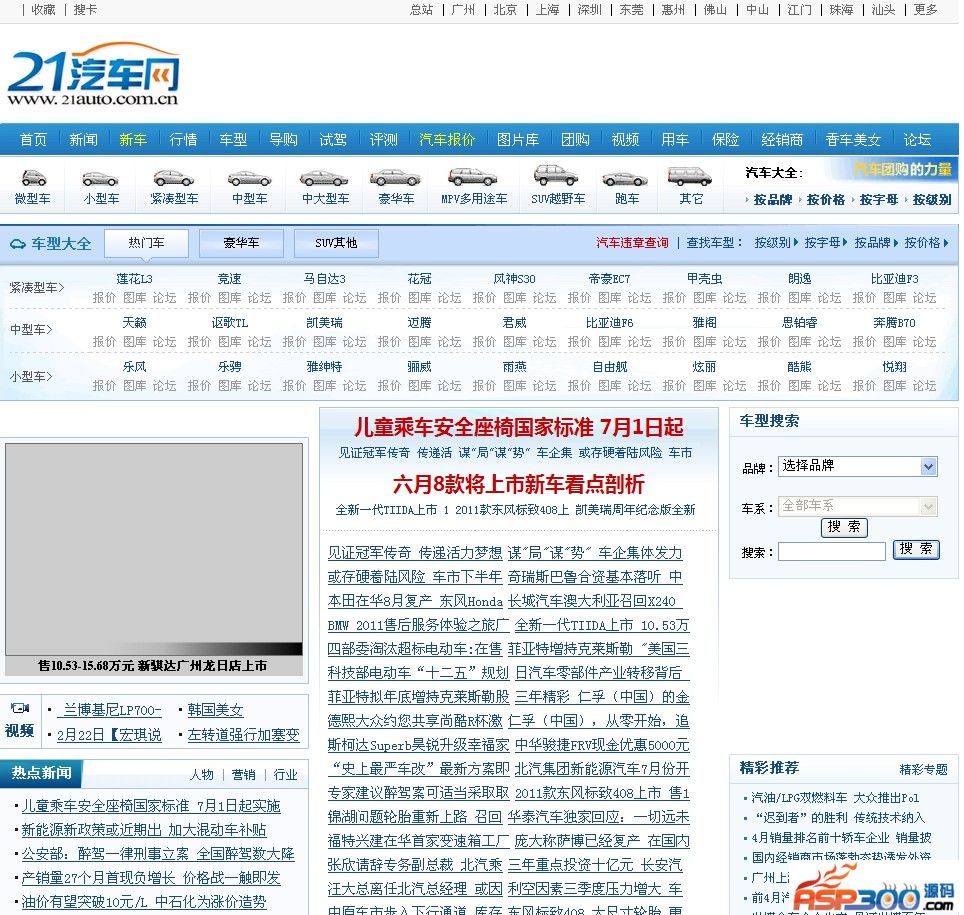Image resolution: width=964 pixels, height=915 pixels.
Task: Open the slideshow image above 新骐达 caption
Action: click(154, 549)
